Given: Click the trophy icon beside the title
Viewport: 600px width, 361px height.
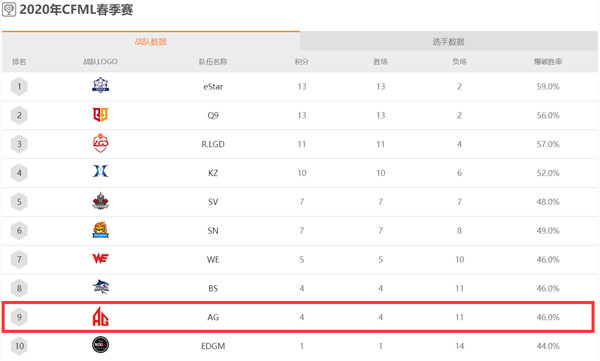Looking at the screenshot, I should pyautogui.click(x=9, y=10).
